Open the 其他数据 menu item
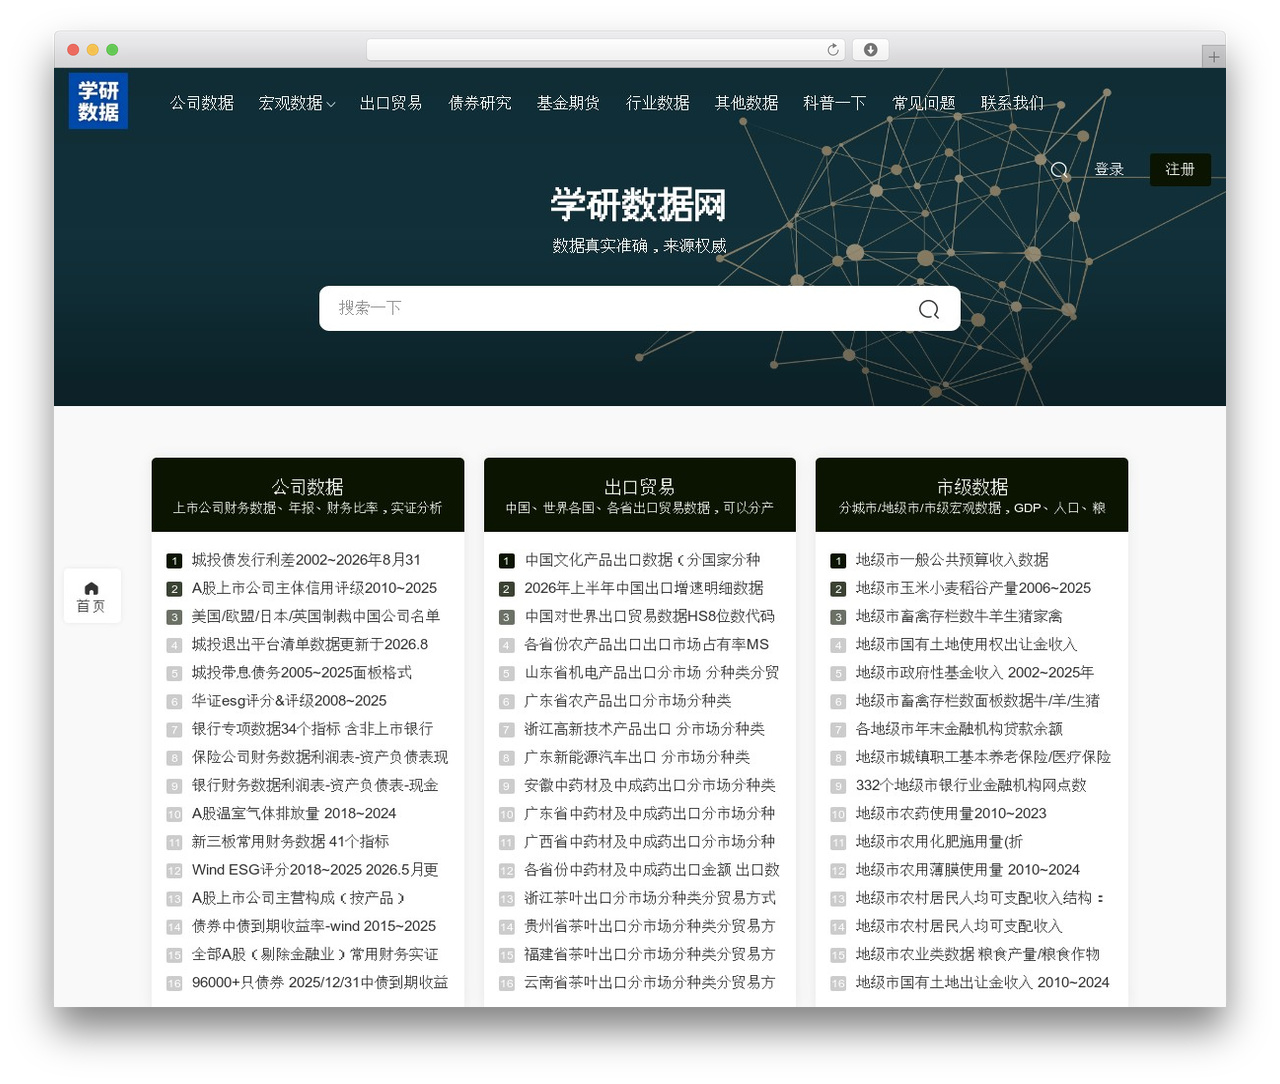This screenshot has width=1280, height=1084. 747,103
